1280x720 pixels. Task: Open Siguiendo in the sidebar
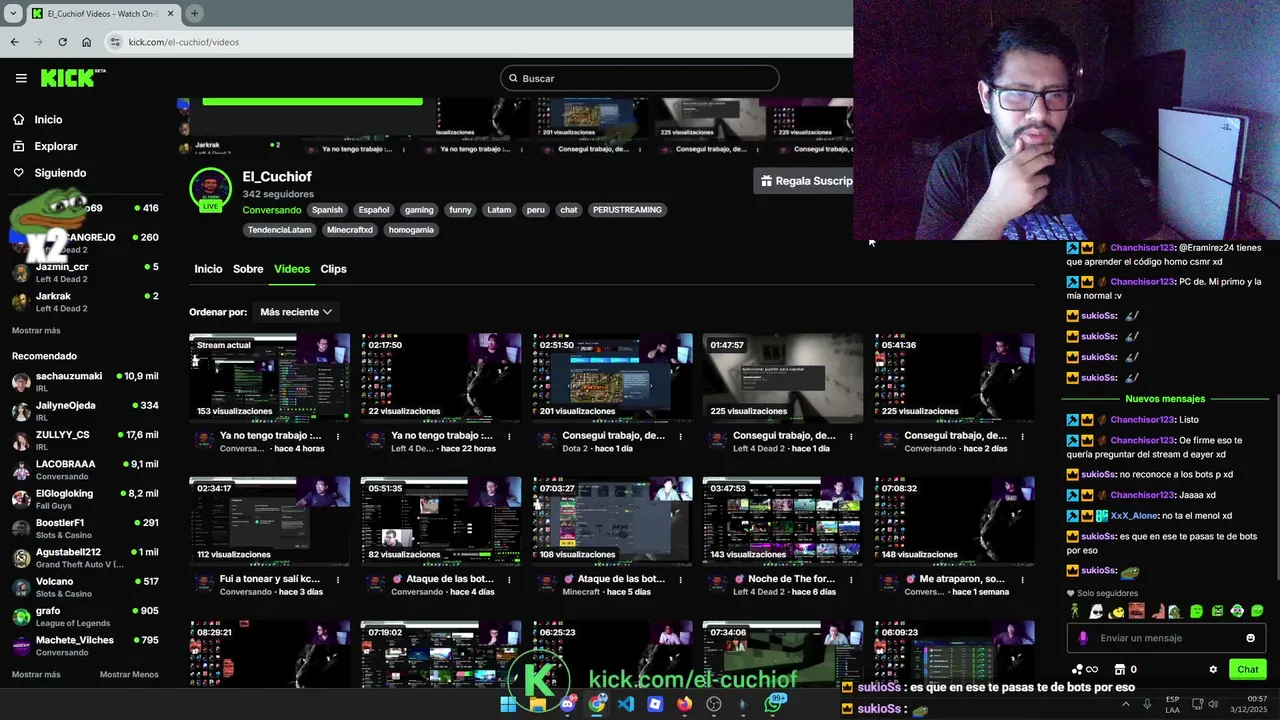point(60,173)
